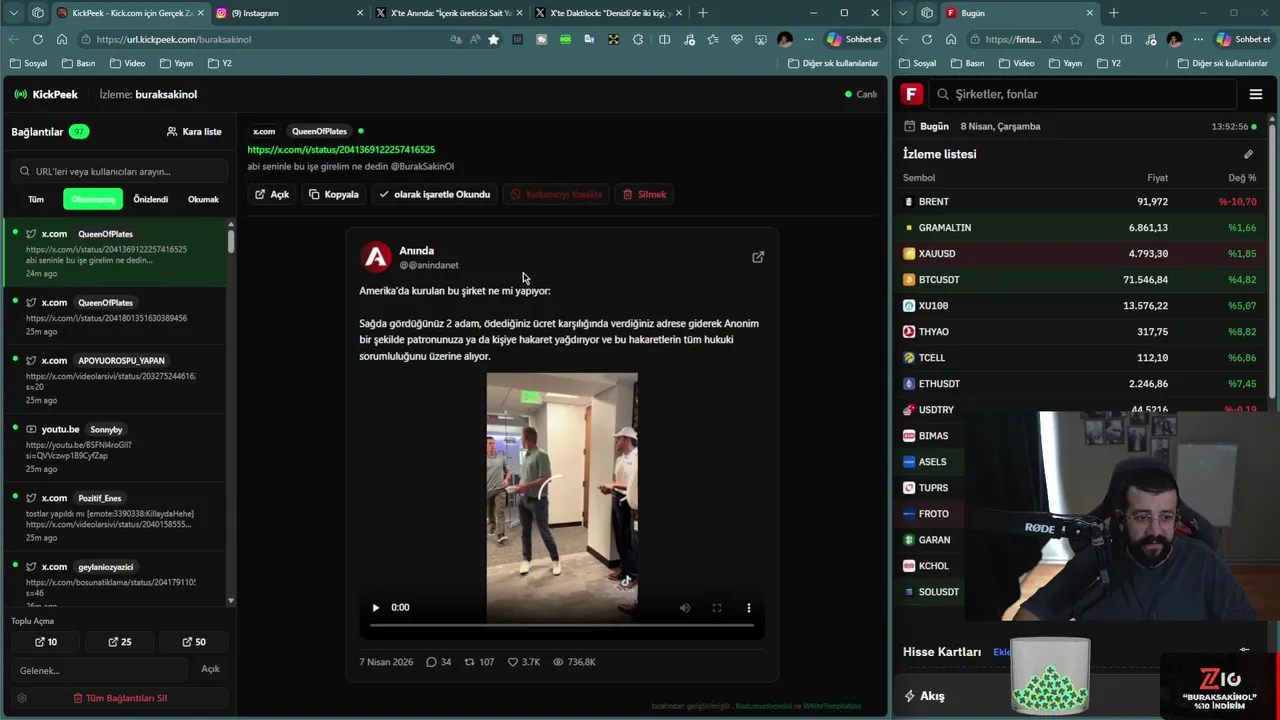
Task: Select the GRAMALTIN row in watchlist
Action: (x=1080, y=227)
